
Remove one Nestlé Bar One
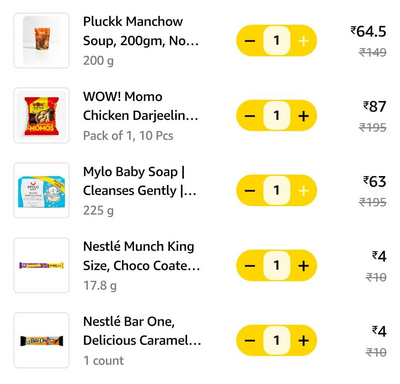coord(250,340)
